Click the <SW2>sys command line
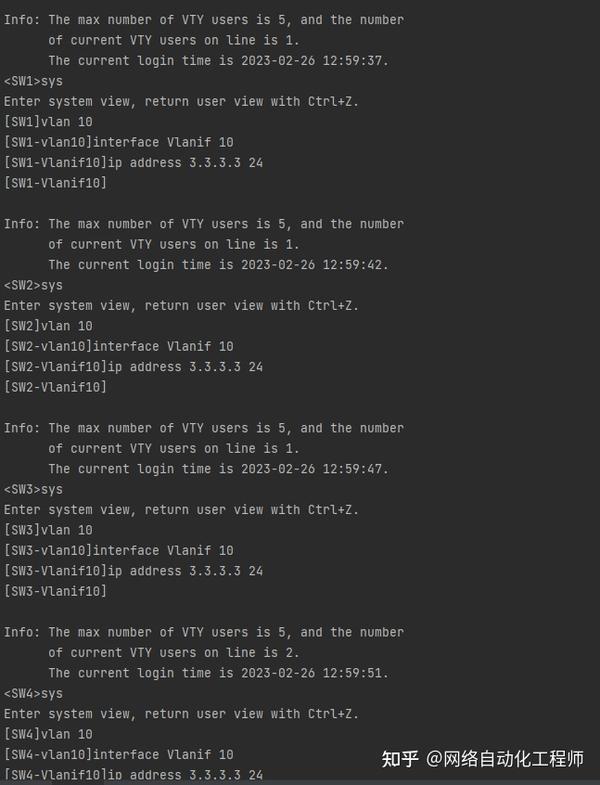Screen dimensions: 600x785 click(33, 285)
